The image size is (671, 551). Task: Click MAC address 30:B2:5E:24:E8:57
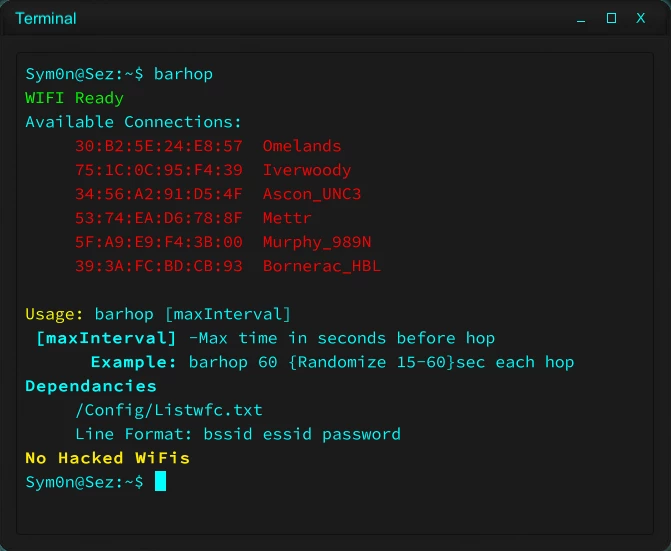coord(159,146)
